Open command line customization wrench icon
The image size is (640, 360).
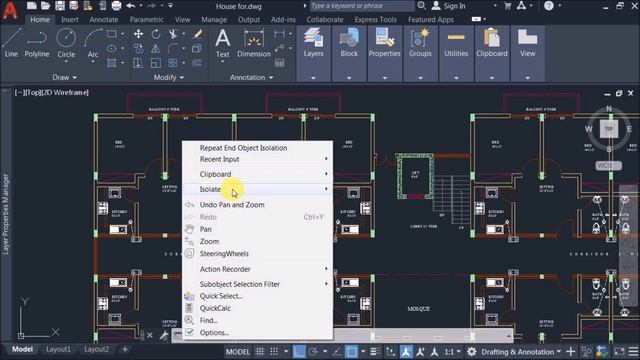164,336
